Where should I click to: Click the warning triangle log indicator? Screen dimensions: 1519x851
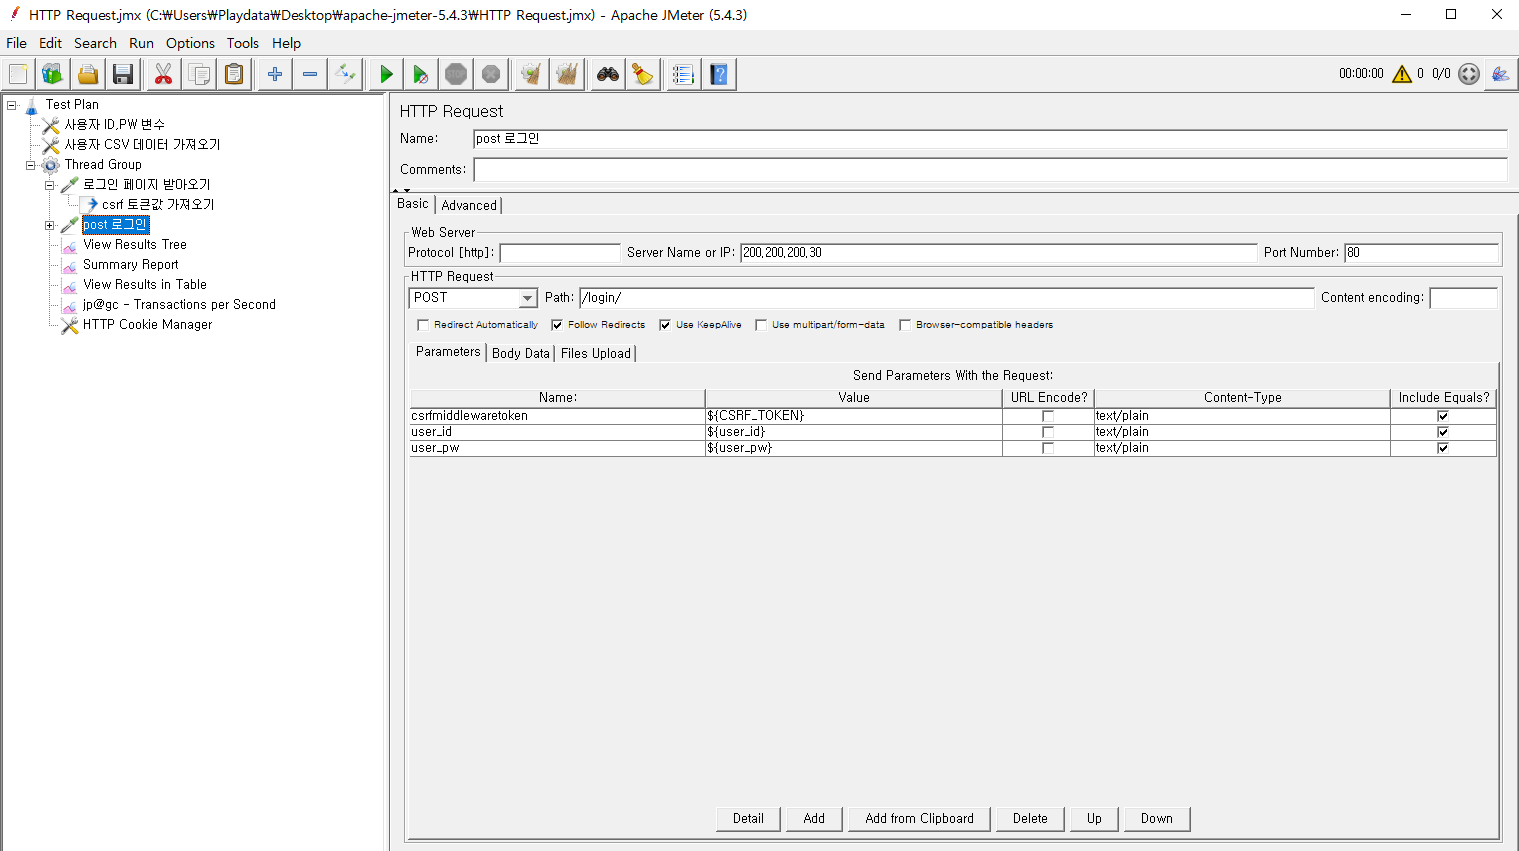(1402, 74)
